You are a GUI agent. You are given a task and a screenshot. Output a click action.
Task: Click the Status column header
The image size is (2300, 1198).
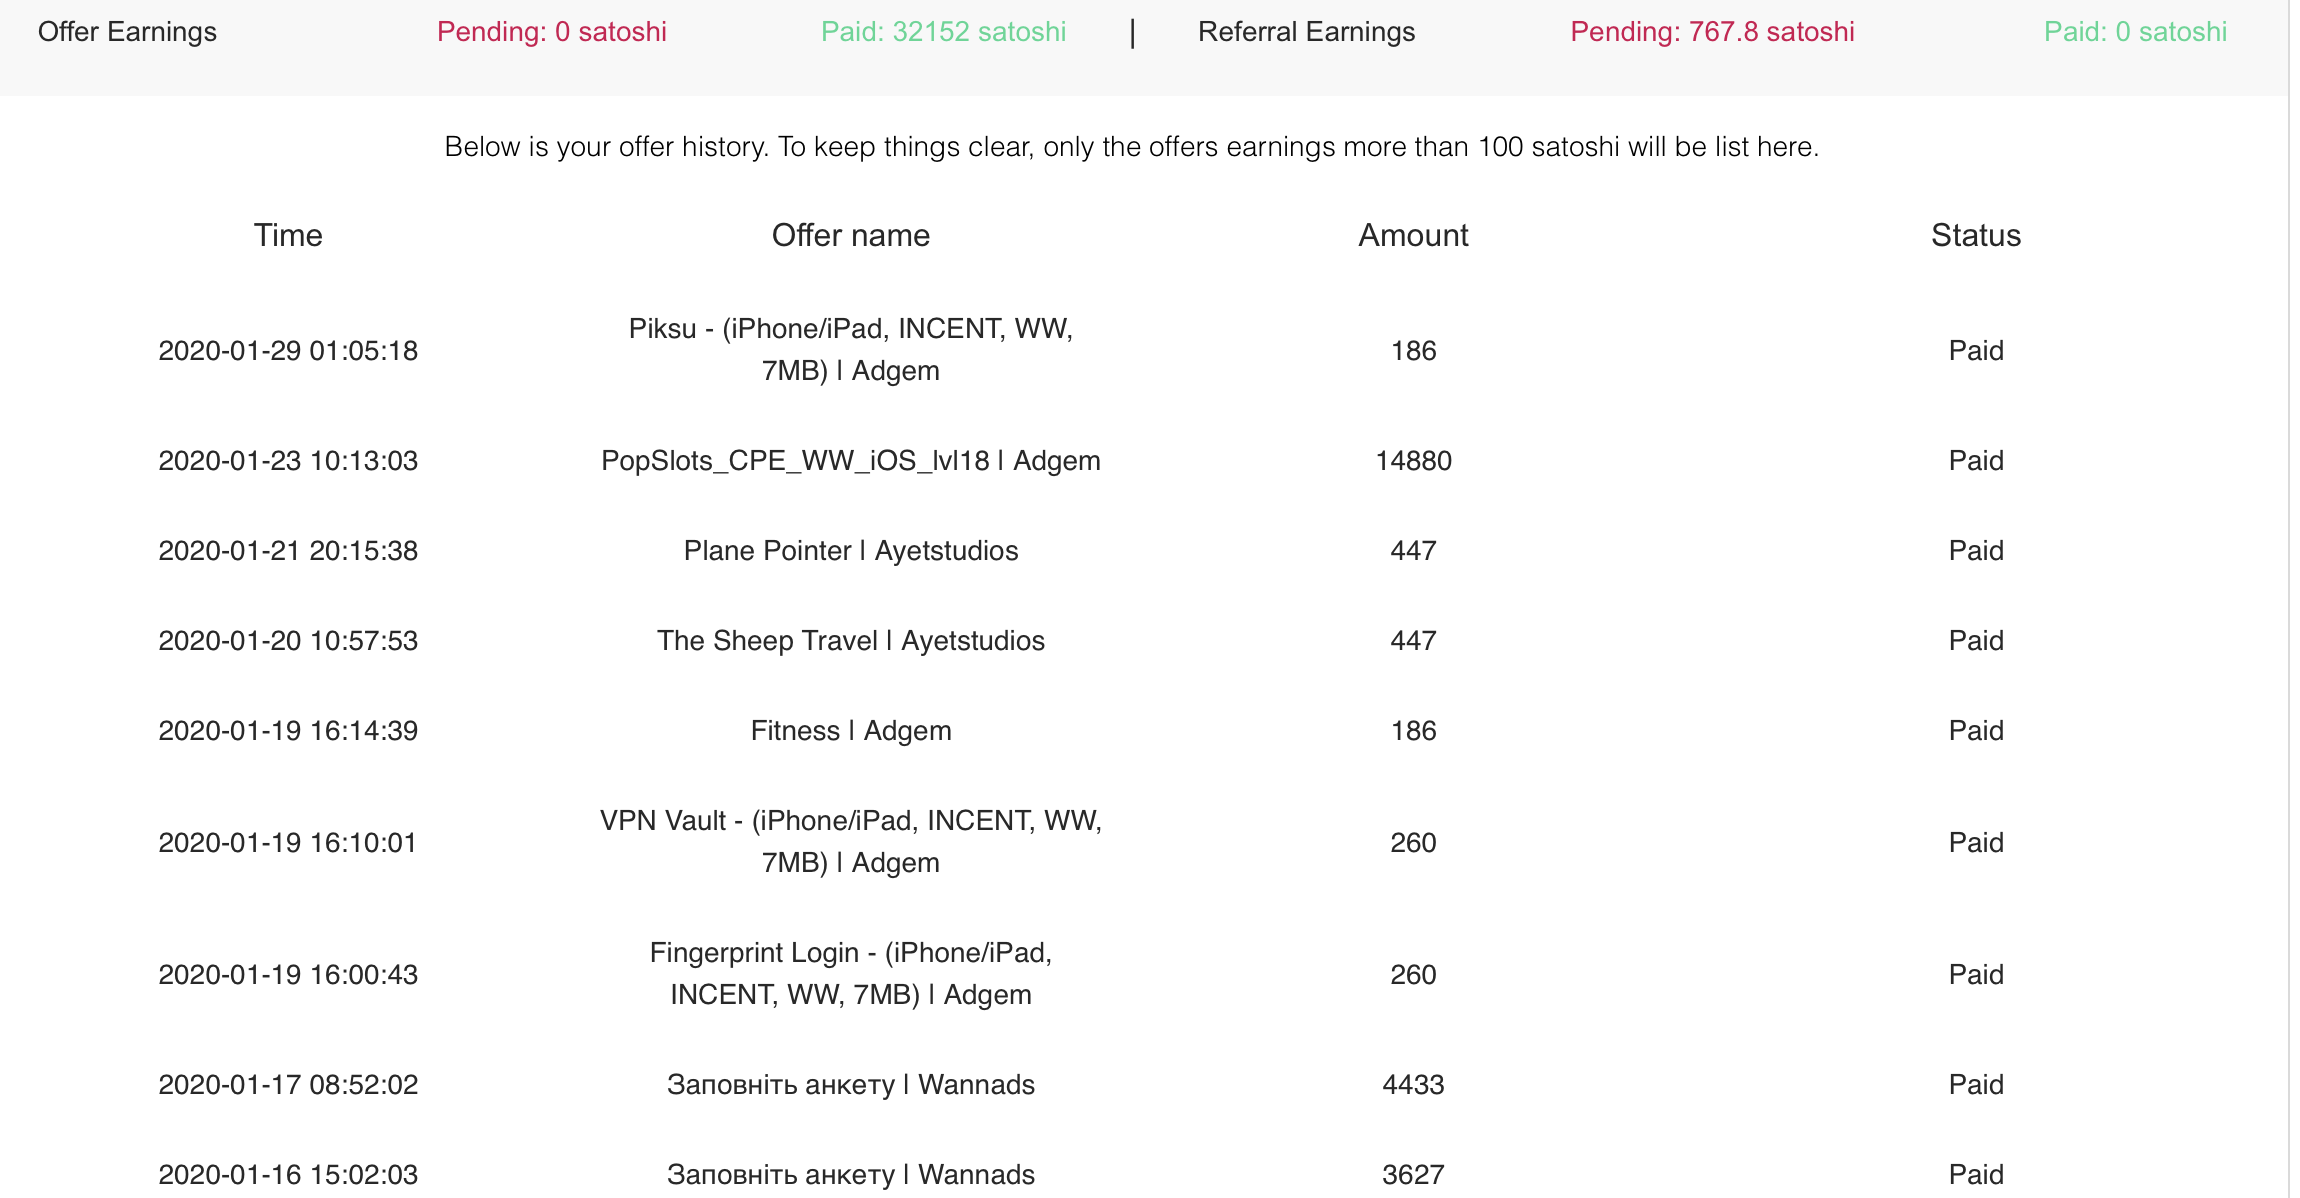tap(1976, 235)
